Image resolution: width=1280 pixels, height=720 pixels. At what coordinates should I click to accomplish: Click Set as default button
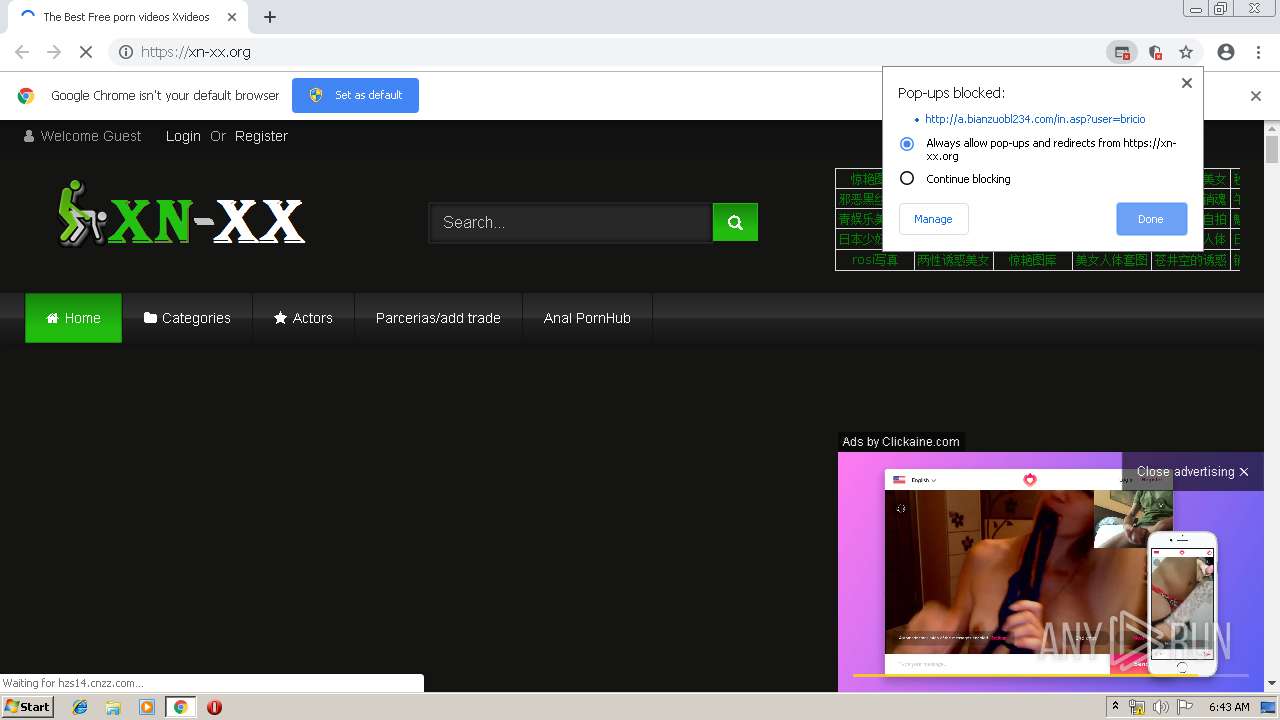tap(355, 95)
